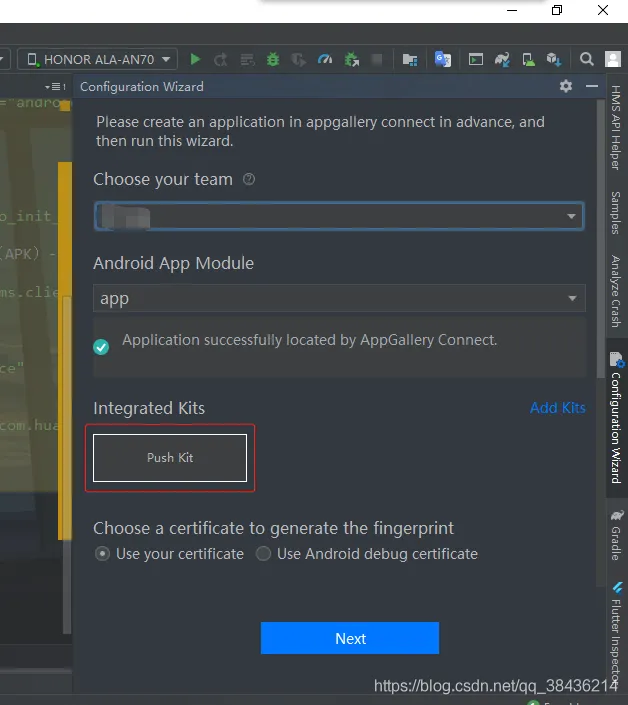Click the Apply Changes and Restart Activity icon
The image size is (628, 705).
[221, 59]
